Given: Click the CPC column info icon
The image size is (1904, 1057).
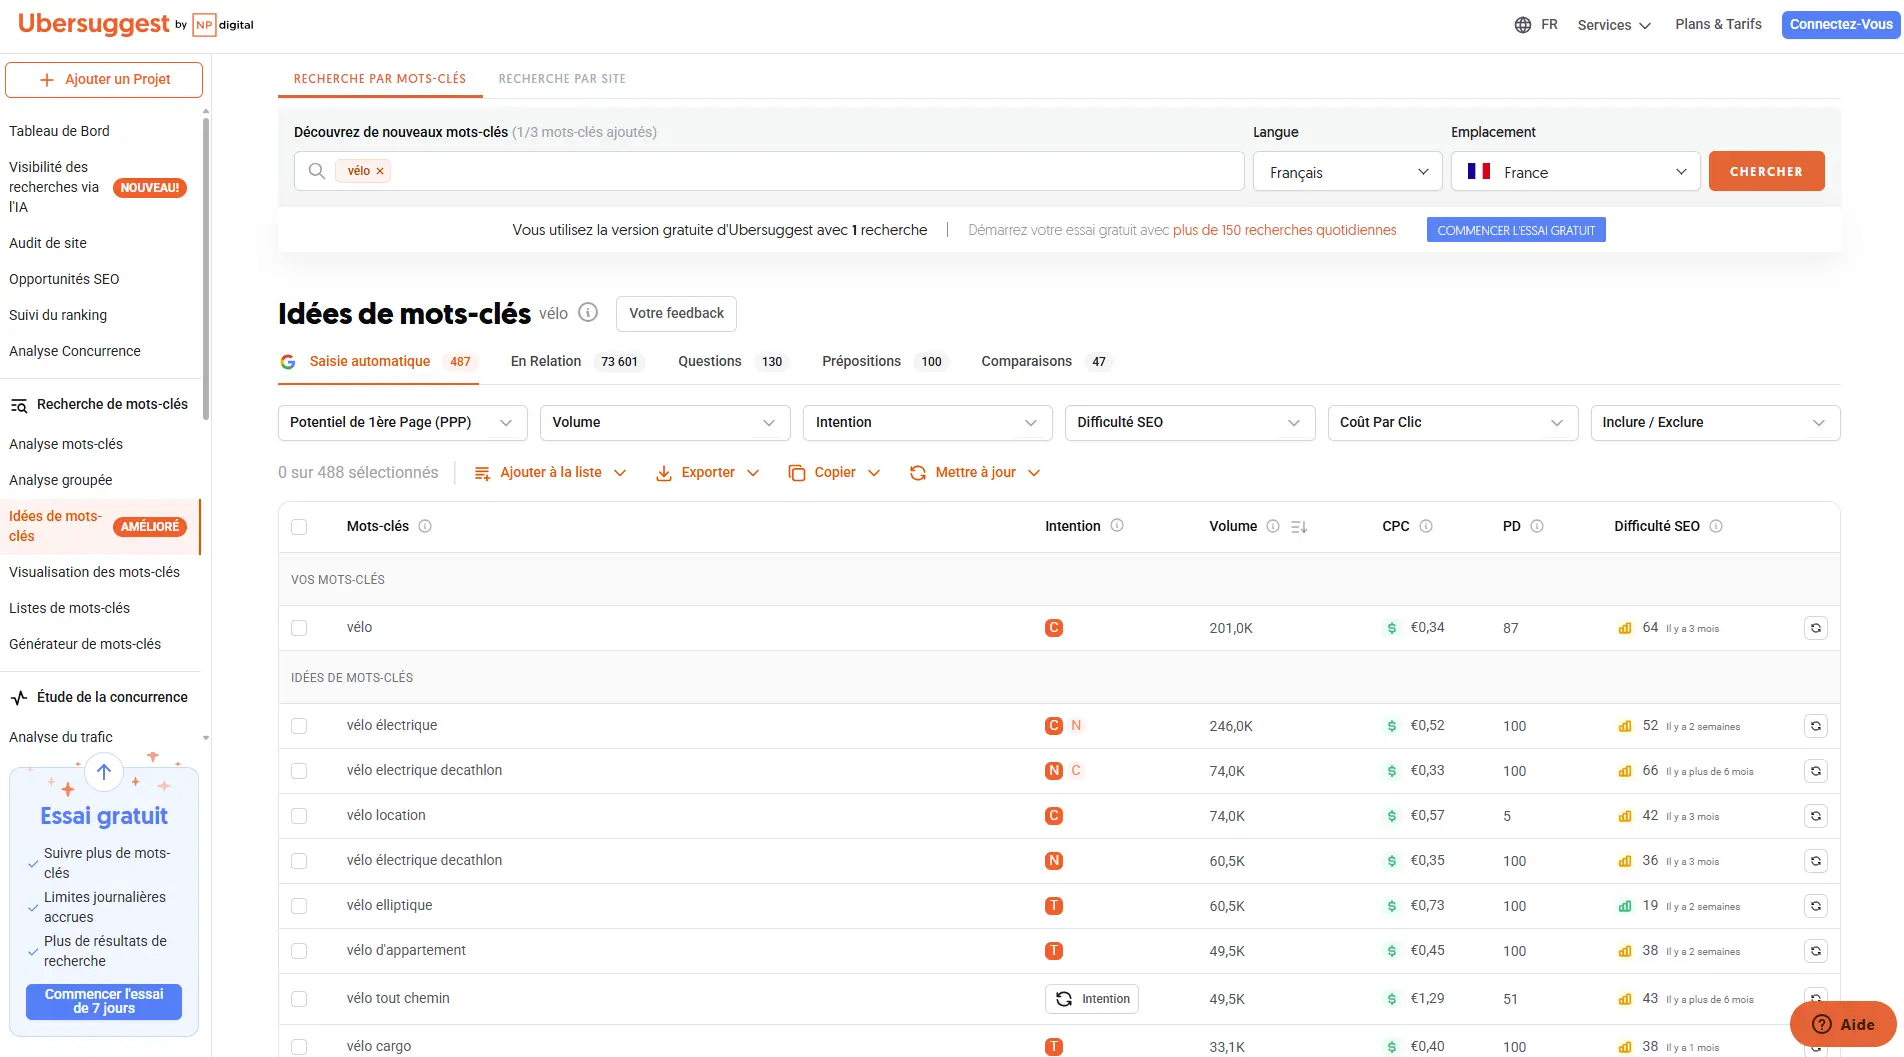Looking at the screenshot, I should click(x=1426, y=527).
